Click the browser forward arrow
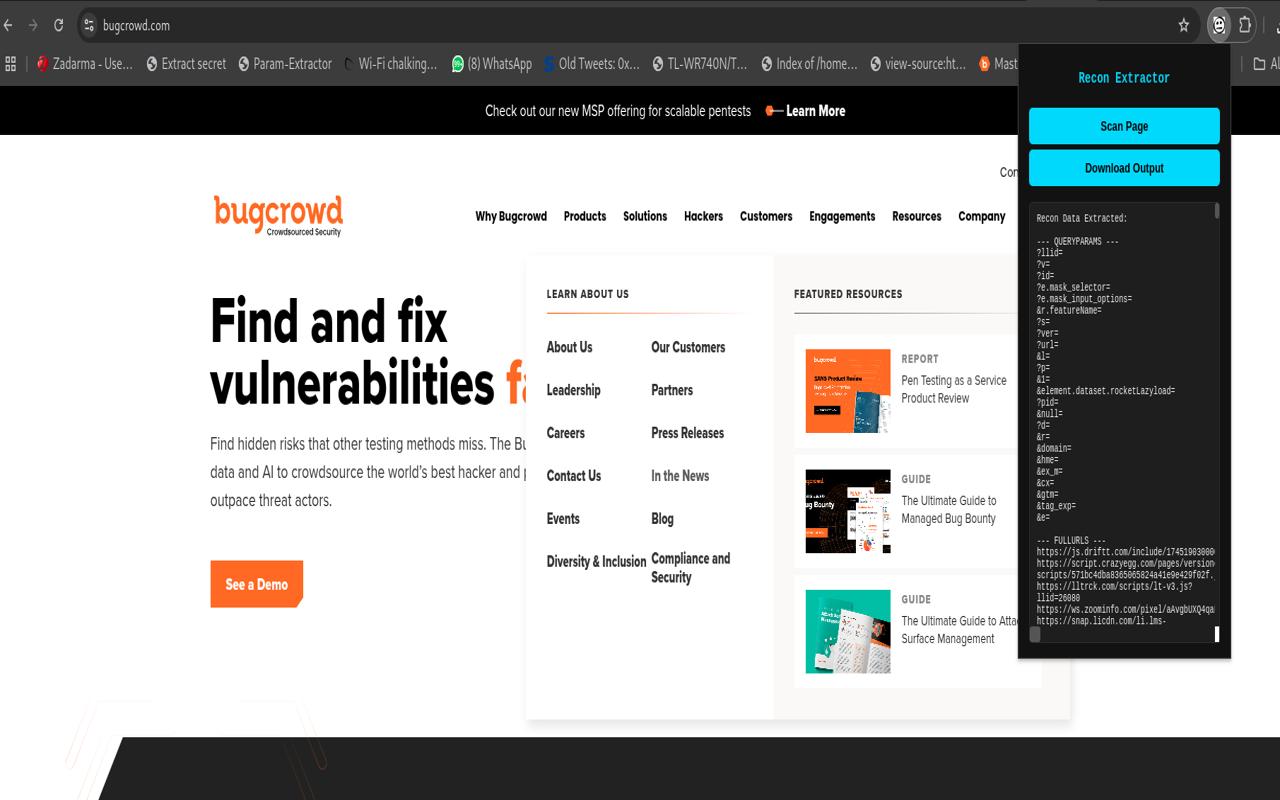 (x=34, y=25)
